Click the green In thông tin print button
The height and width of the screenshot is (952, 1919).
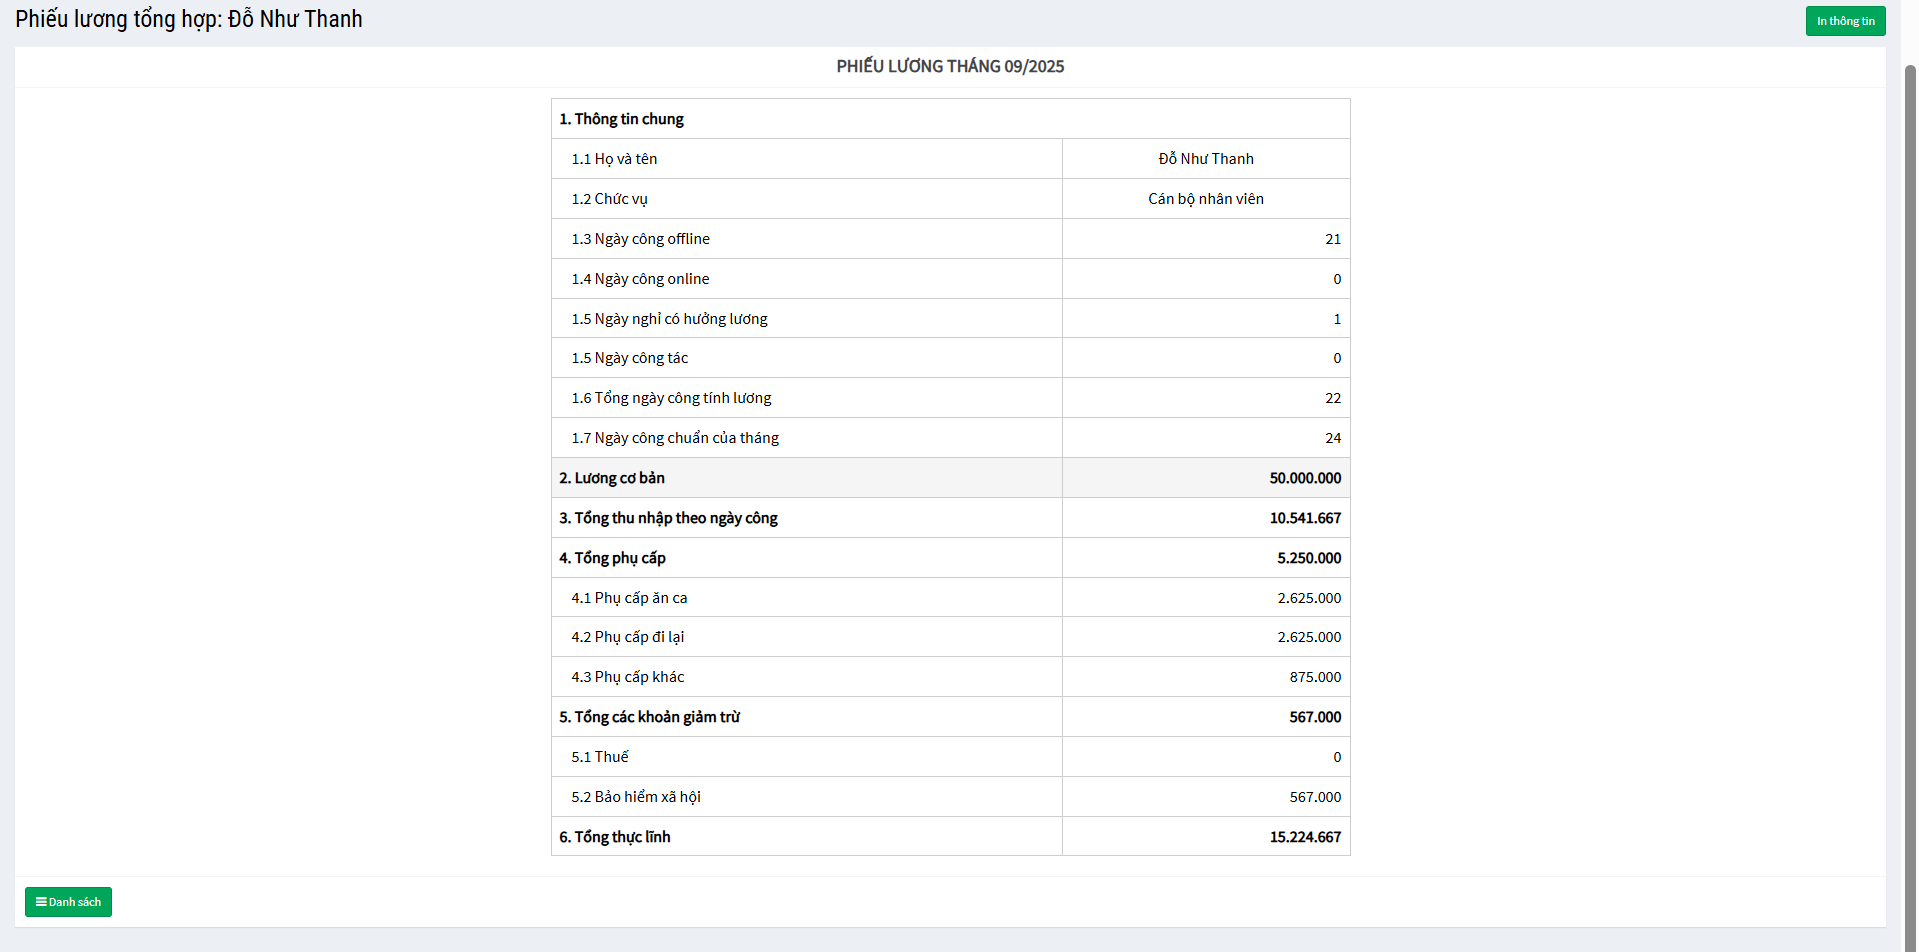point(1845,21)
